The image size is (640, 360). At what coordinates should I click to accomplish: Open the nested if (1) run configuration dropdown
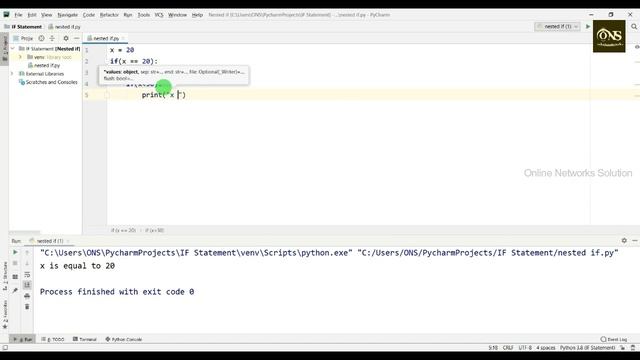tap(557, 27)
